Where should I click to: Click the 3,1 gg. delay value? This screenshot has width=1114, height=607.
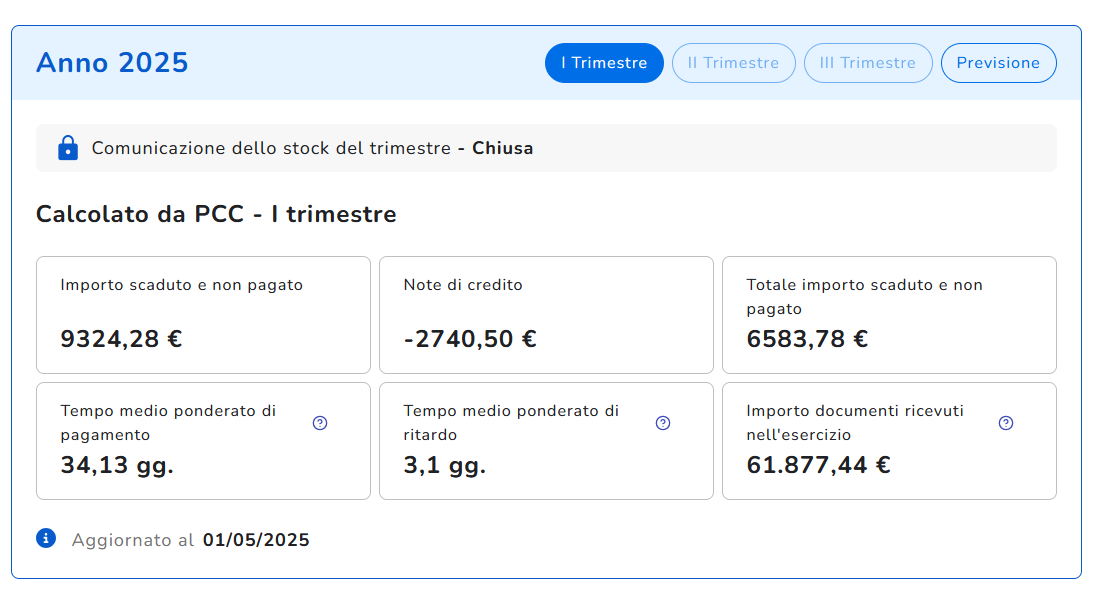click(x=445, y=465)
